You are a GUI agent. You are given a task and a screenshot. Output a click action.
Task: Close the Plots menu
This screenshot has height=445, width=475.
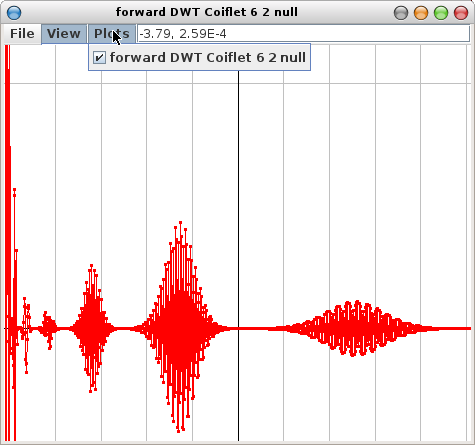[112, 34]
